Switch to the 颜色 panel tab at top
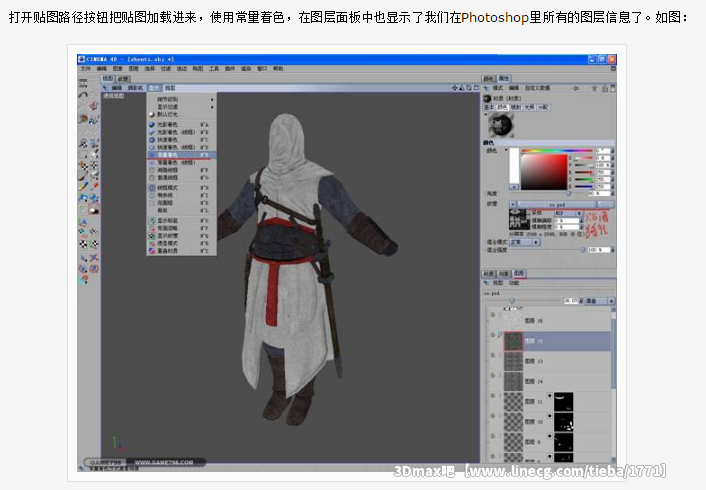 [x=489, y=79]
